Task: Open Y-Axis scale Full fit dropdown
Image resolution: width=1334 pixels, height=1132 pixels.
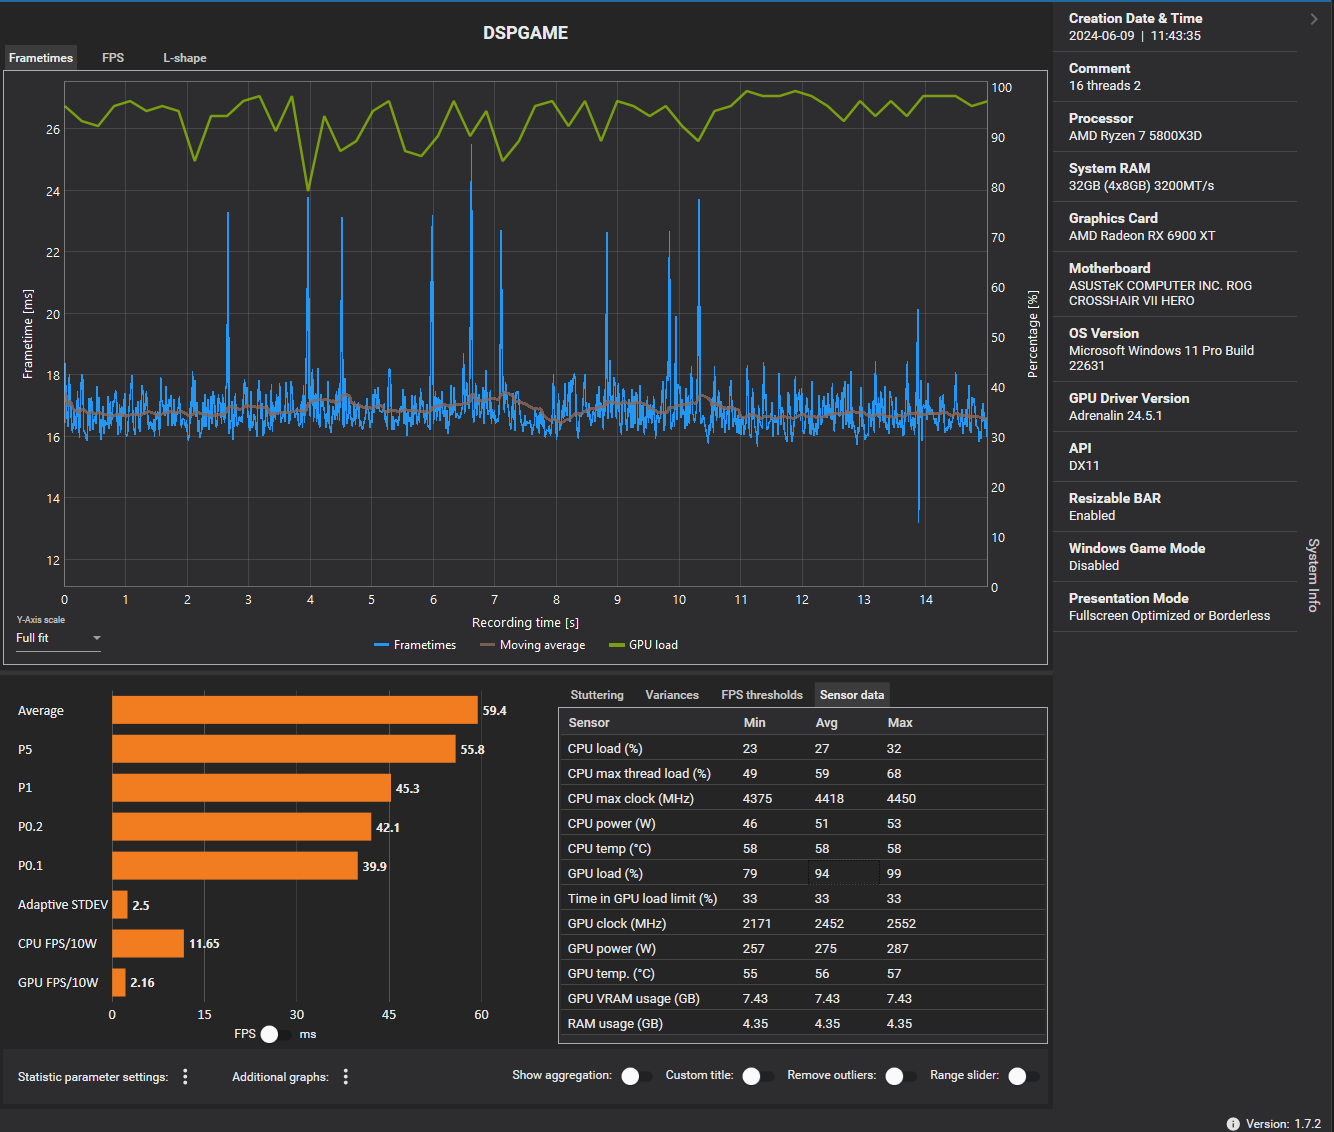Action: [58, 638]
